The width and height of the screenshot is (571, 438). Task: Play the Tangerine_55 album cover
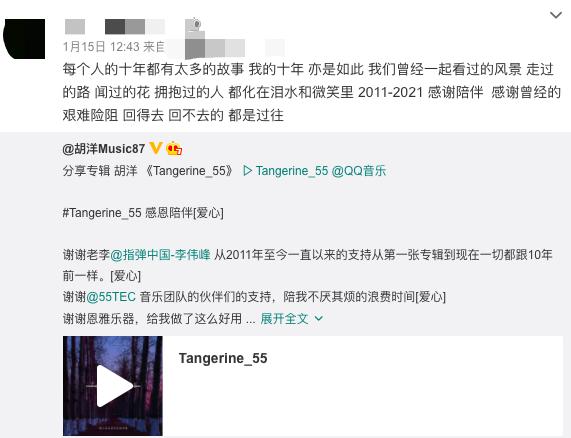tap(113, 386)
